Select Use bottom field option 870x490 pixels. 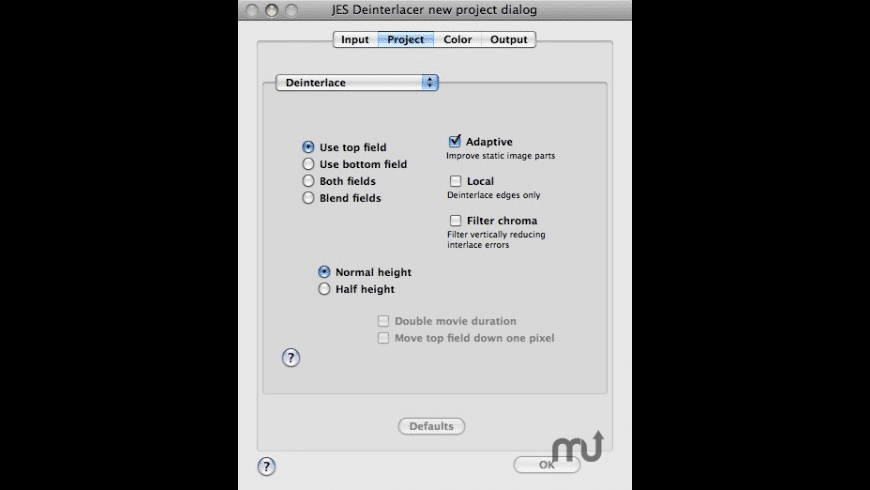(308, 164)
